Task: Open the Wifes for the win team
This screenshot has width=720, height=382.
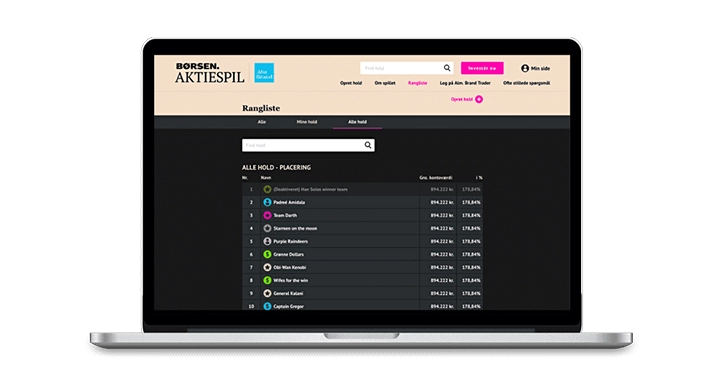Action: coord(291,281)
